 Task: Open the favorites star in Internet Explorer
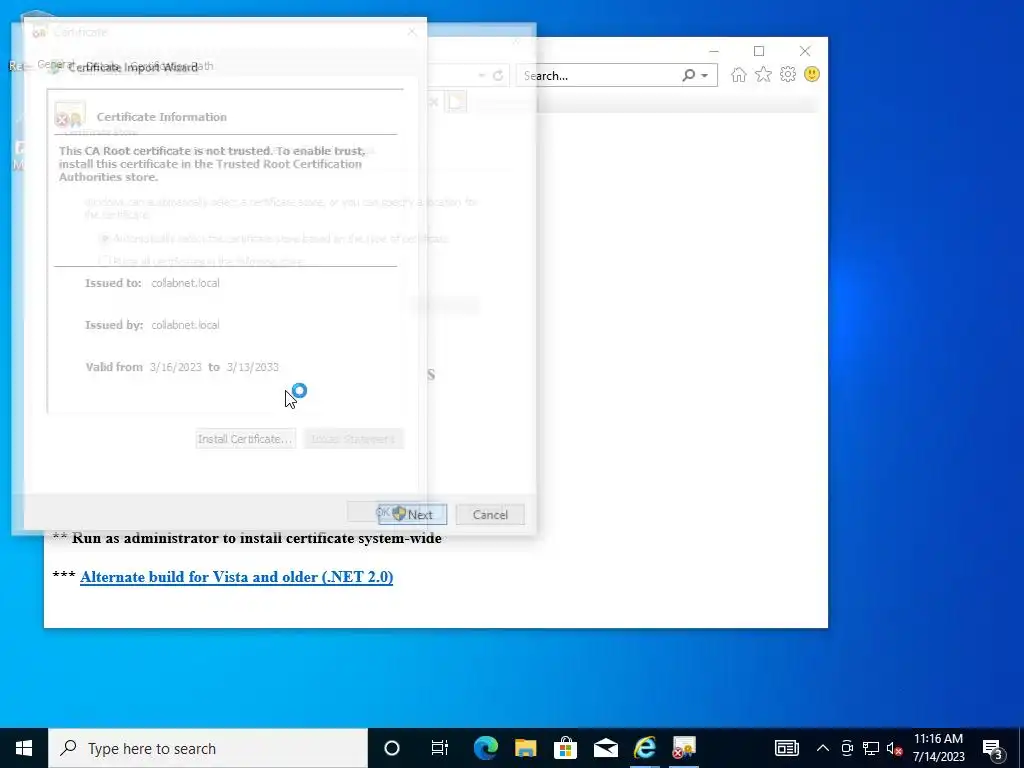tap(763, 74)
